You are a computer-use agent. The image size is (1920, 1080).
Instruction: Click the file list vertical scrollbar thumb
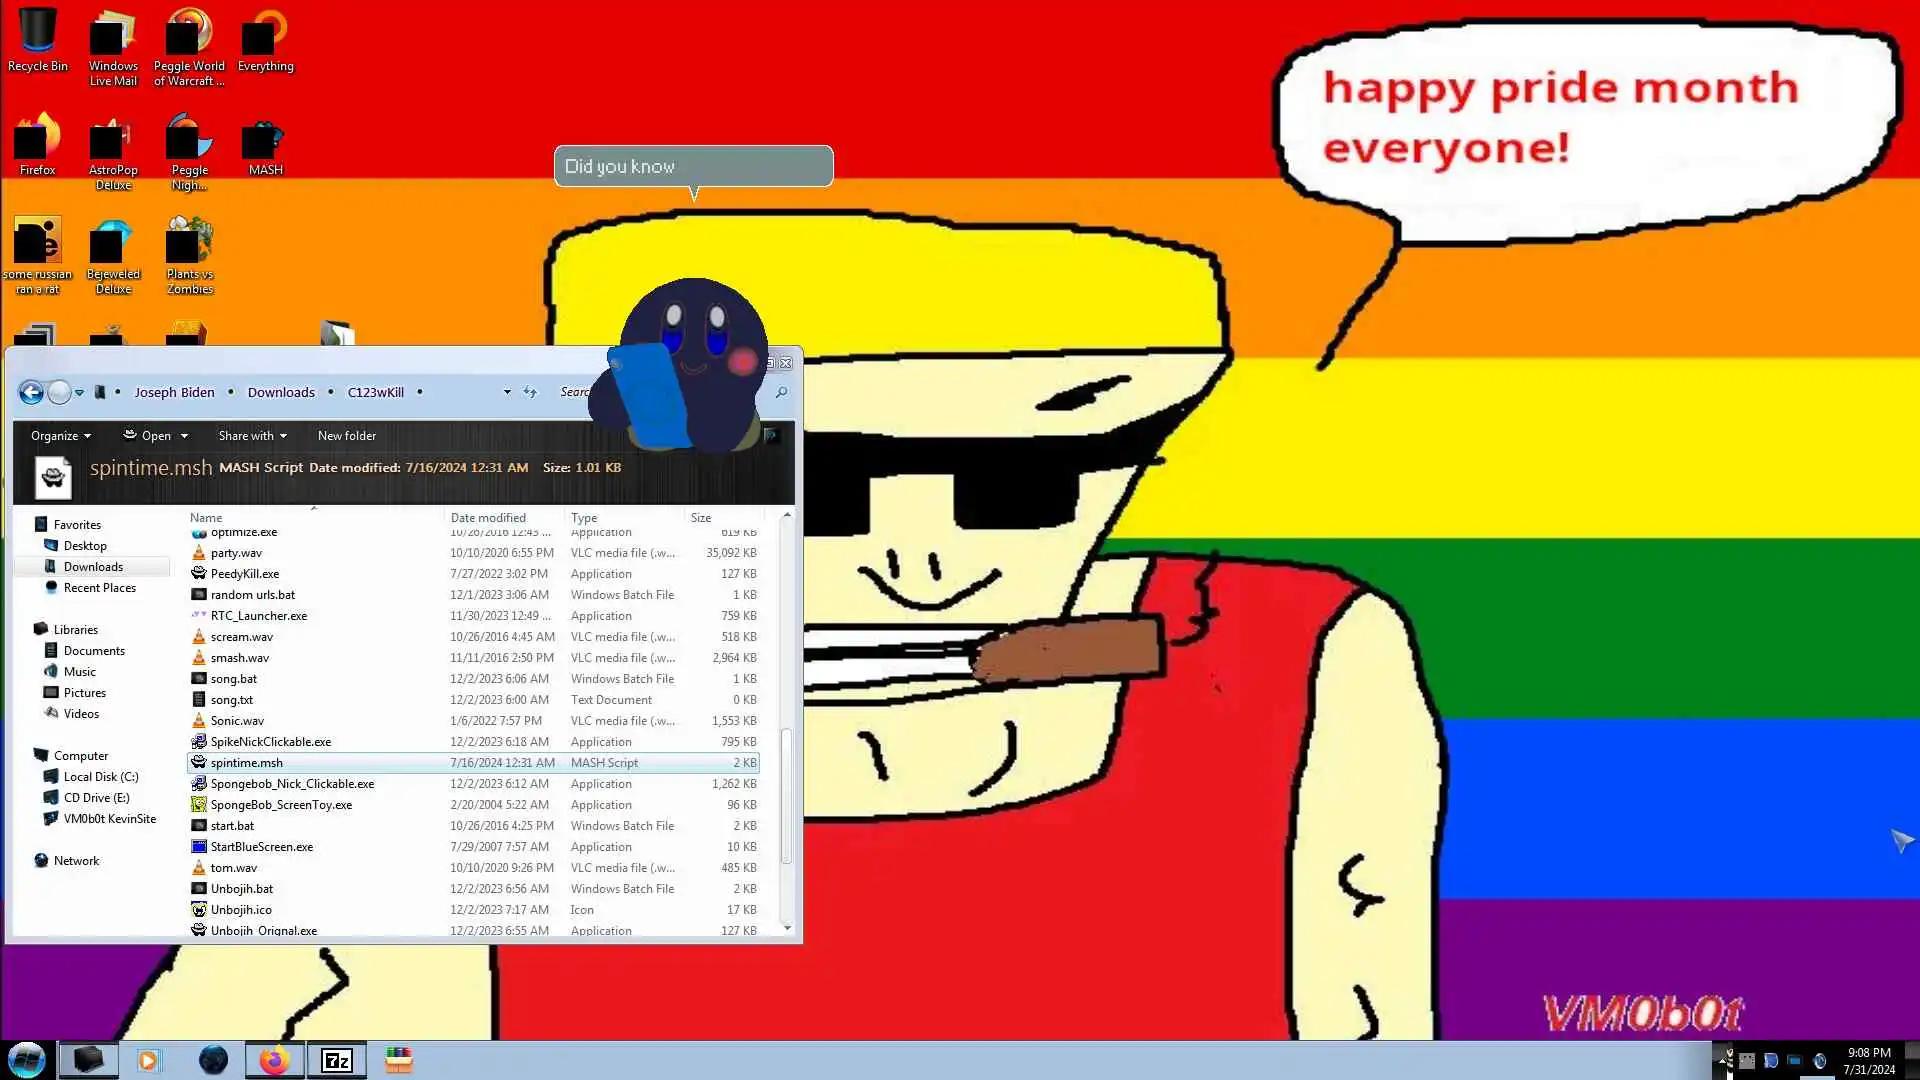[x=787, y=795]
